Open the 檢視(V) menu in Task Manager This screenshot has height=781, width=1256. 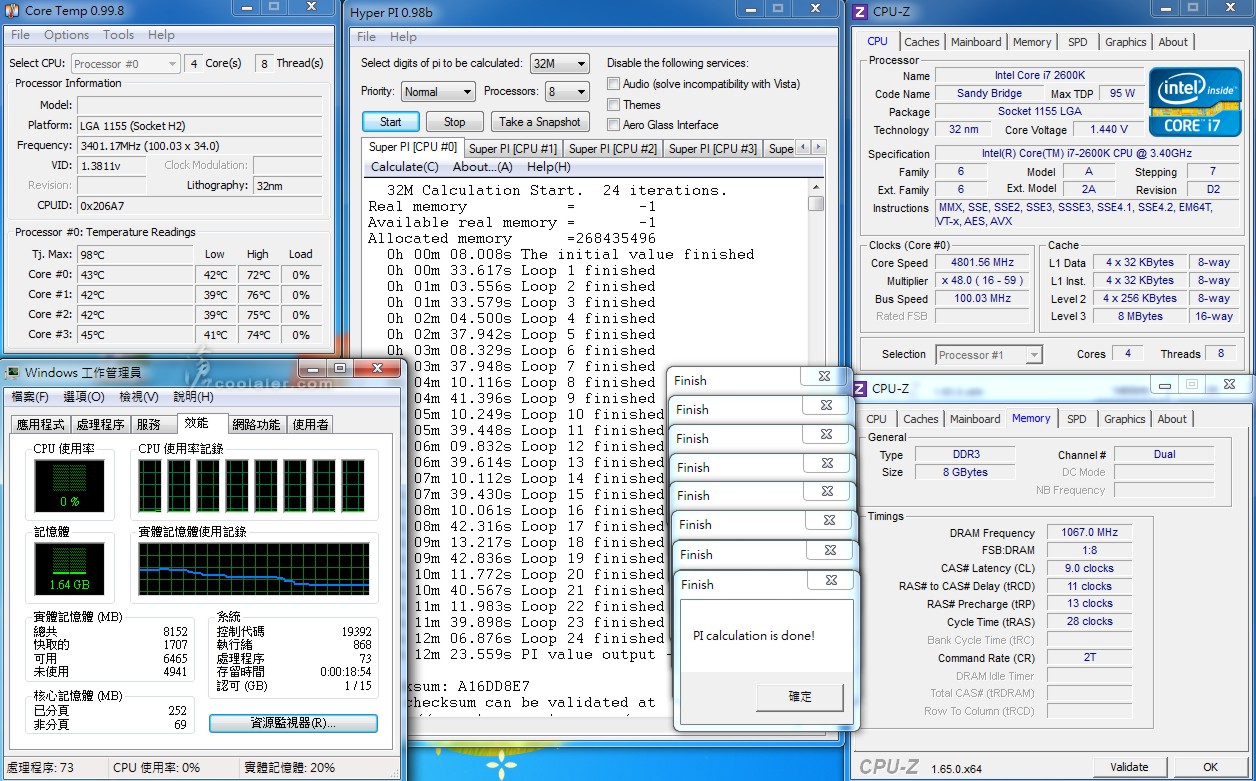click(138, 397)
